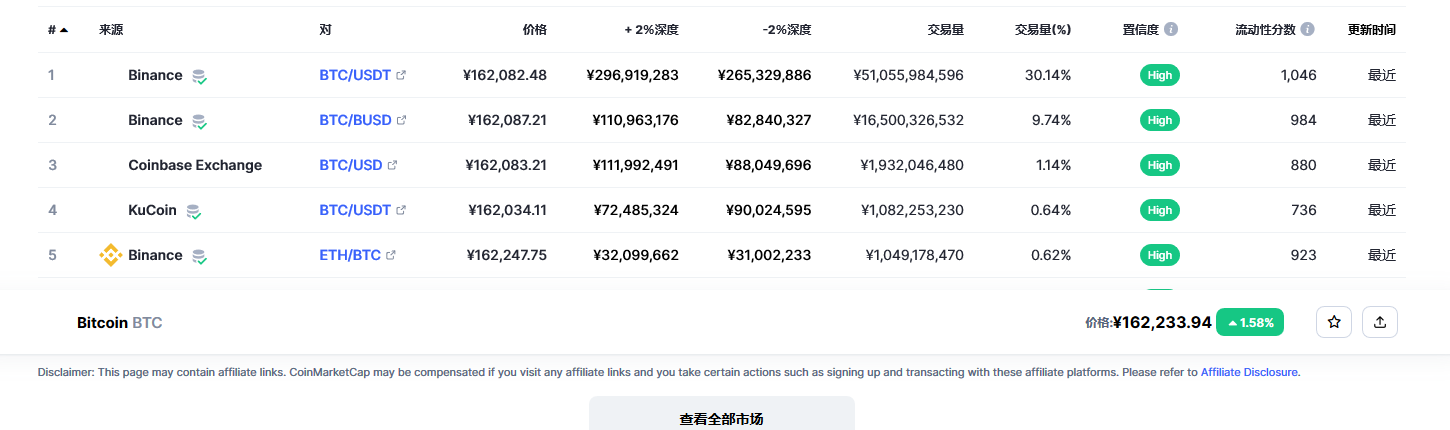Click the green 1.58% price change badge
The height and width of the screenshot is (430, 1450).
click(1250, 322)
